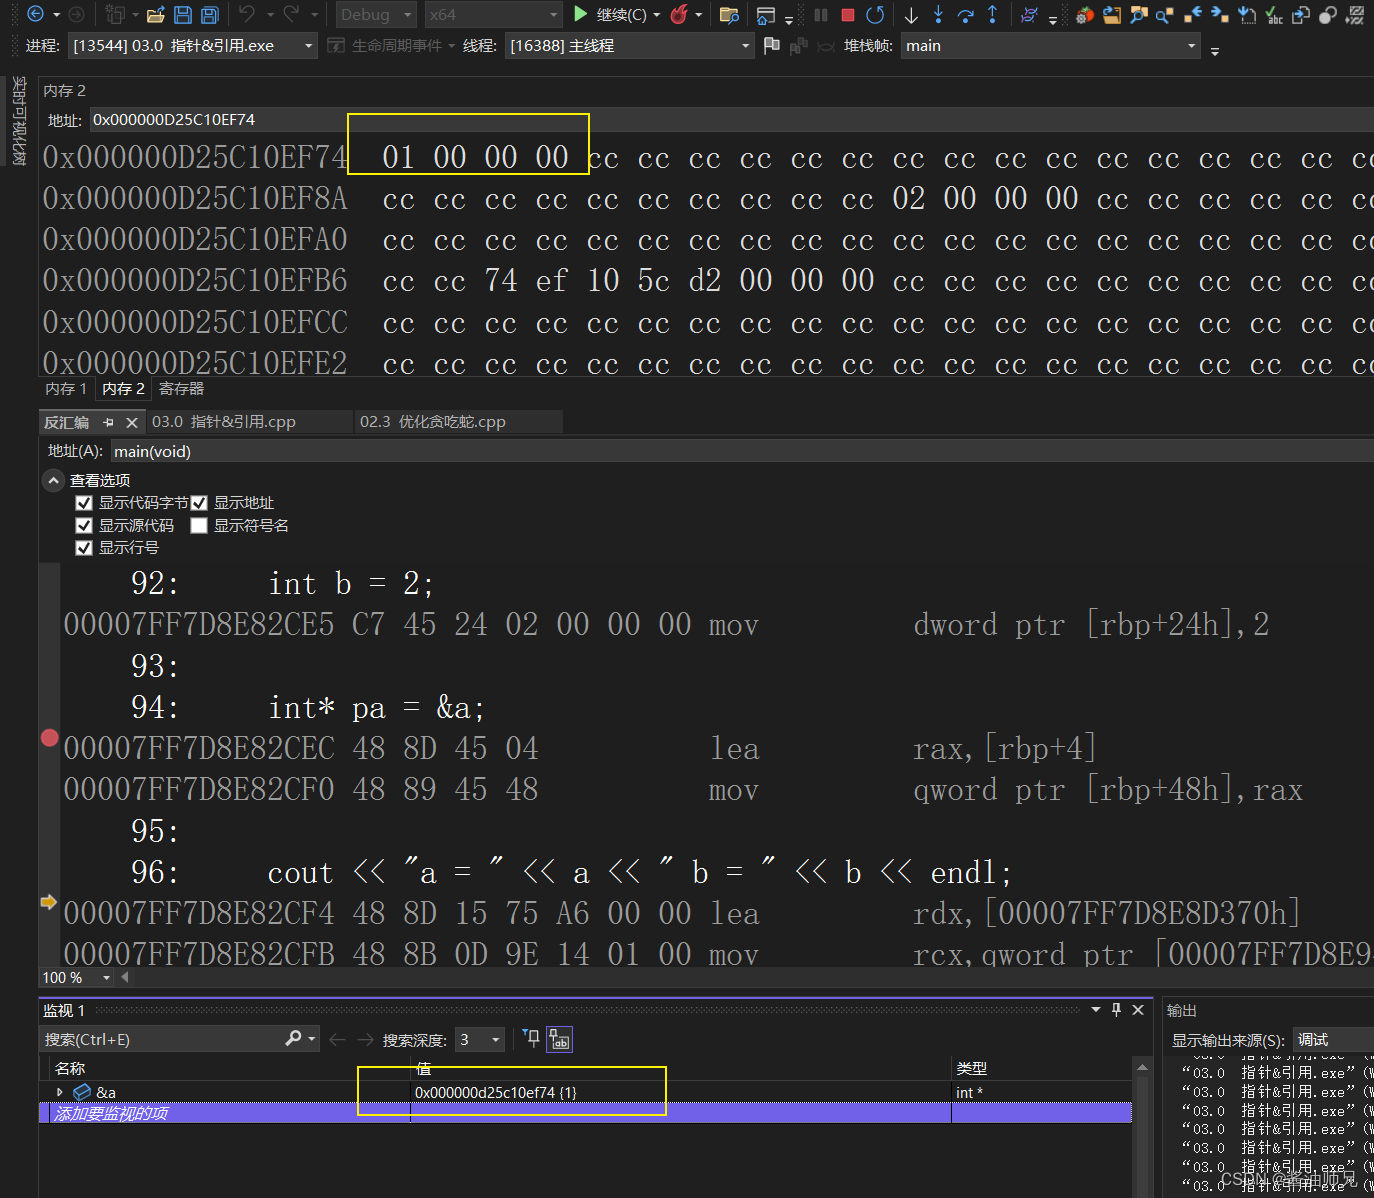Click the save all files icon
1374x1198 pixels.
point(210,15)
